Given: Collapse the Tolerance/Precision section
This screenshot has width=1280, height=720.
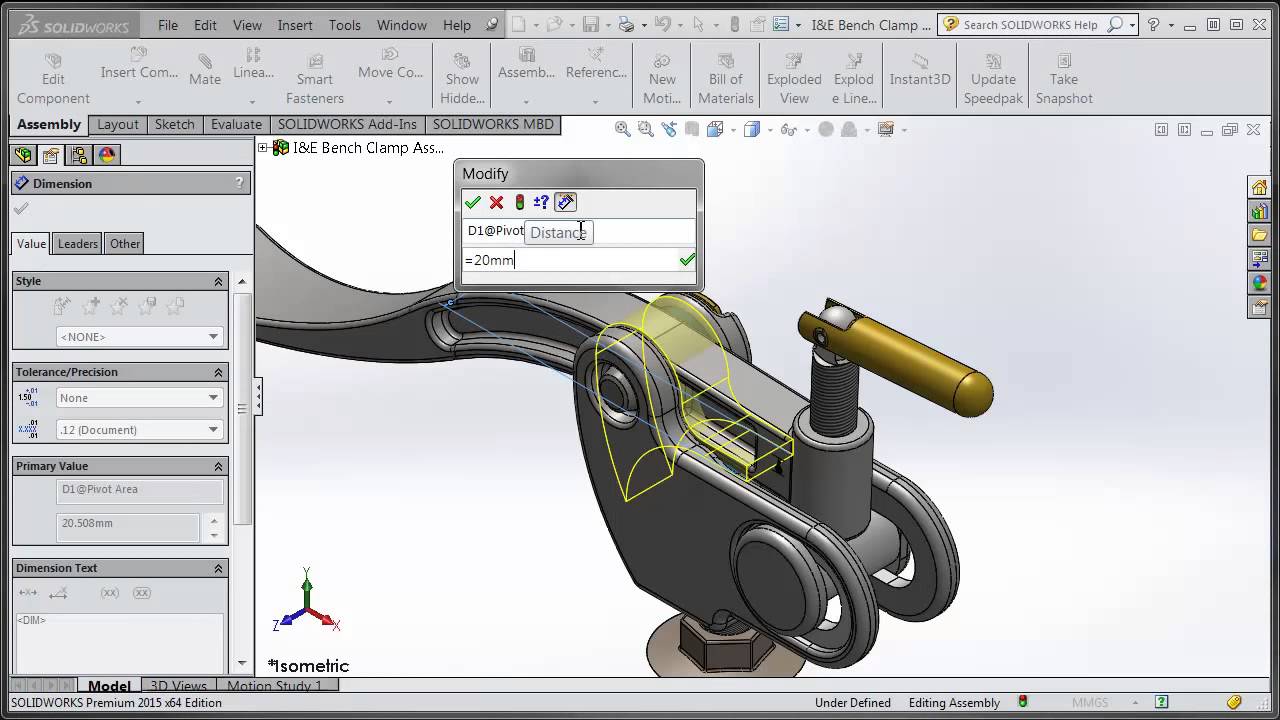Looking at the screenshot, I should tap(218, 372).
